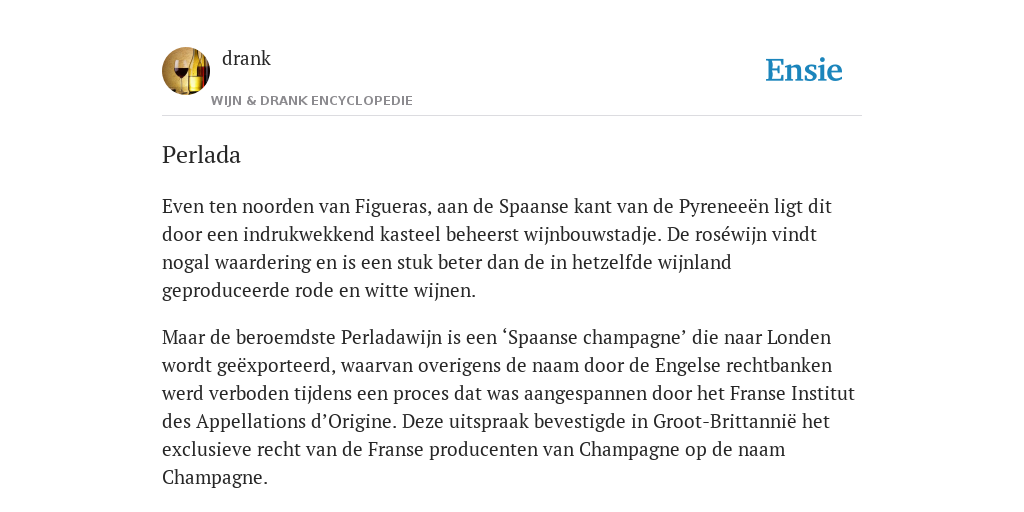The width and height of the screenshot is (1024, 512).
Task: Click the text 'Appellations d’Origine'
Action: (296, 422)
